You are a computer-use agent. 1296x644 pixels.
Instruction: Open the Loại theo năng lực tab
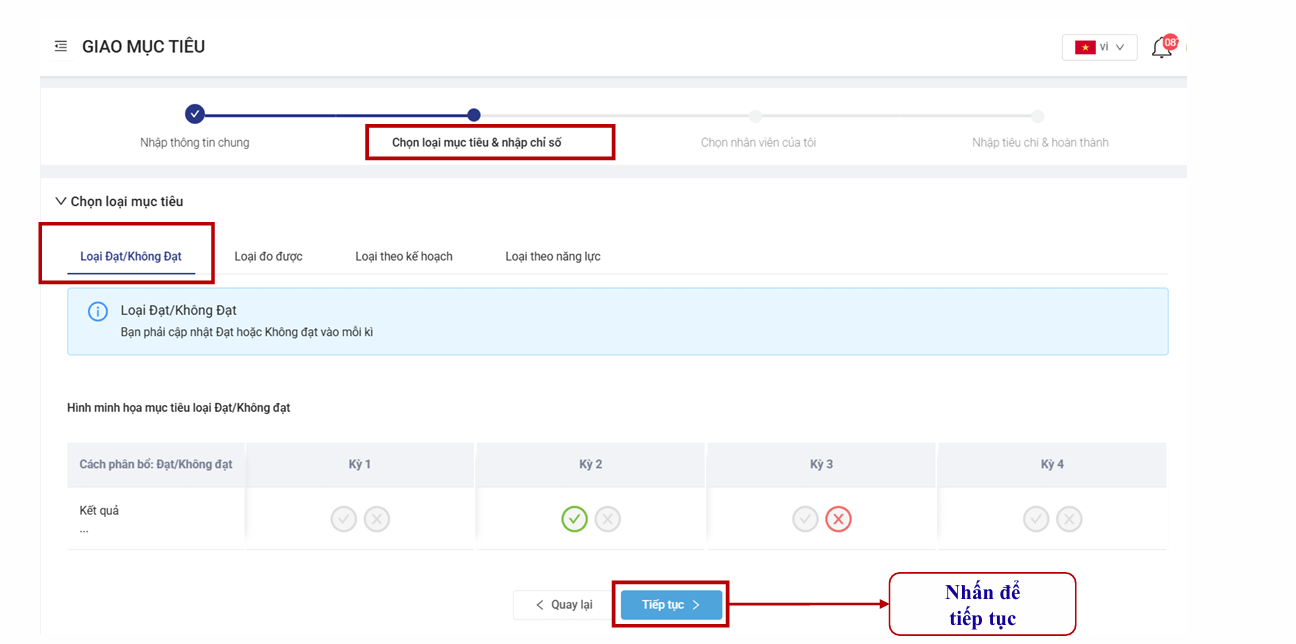[x=552, y=257]
